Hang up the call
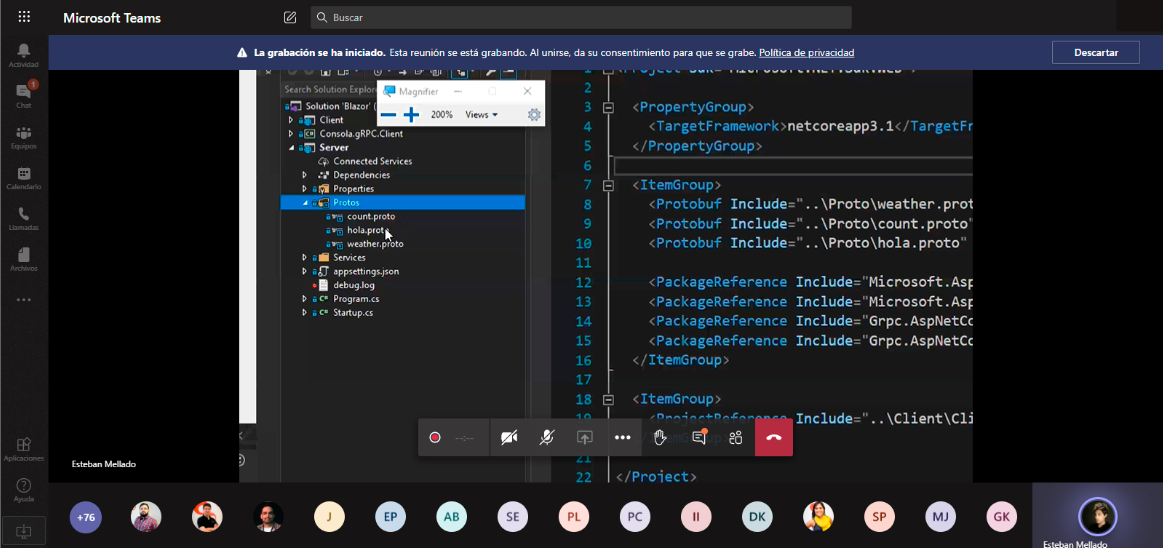Image resolution: width=1163 pixels, height=548 pixels. (x=774, y=438)
